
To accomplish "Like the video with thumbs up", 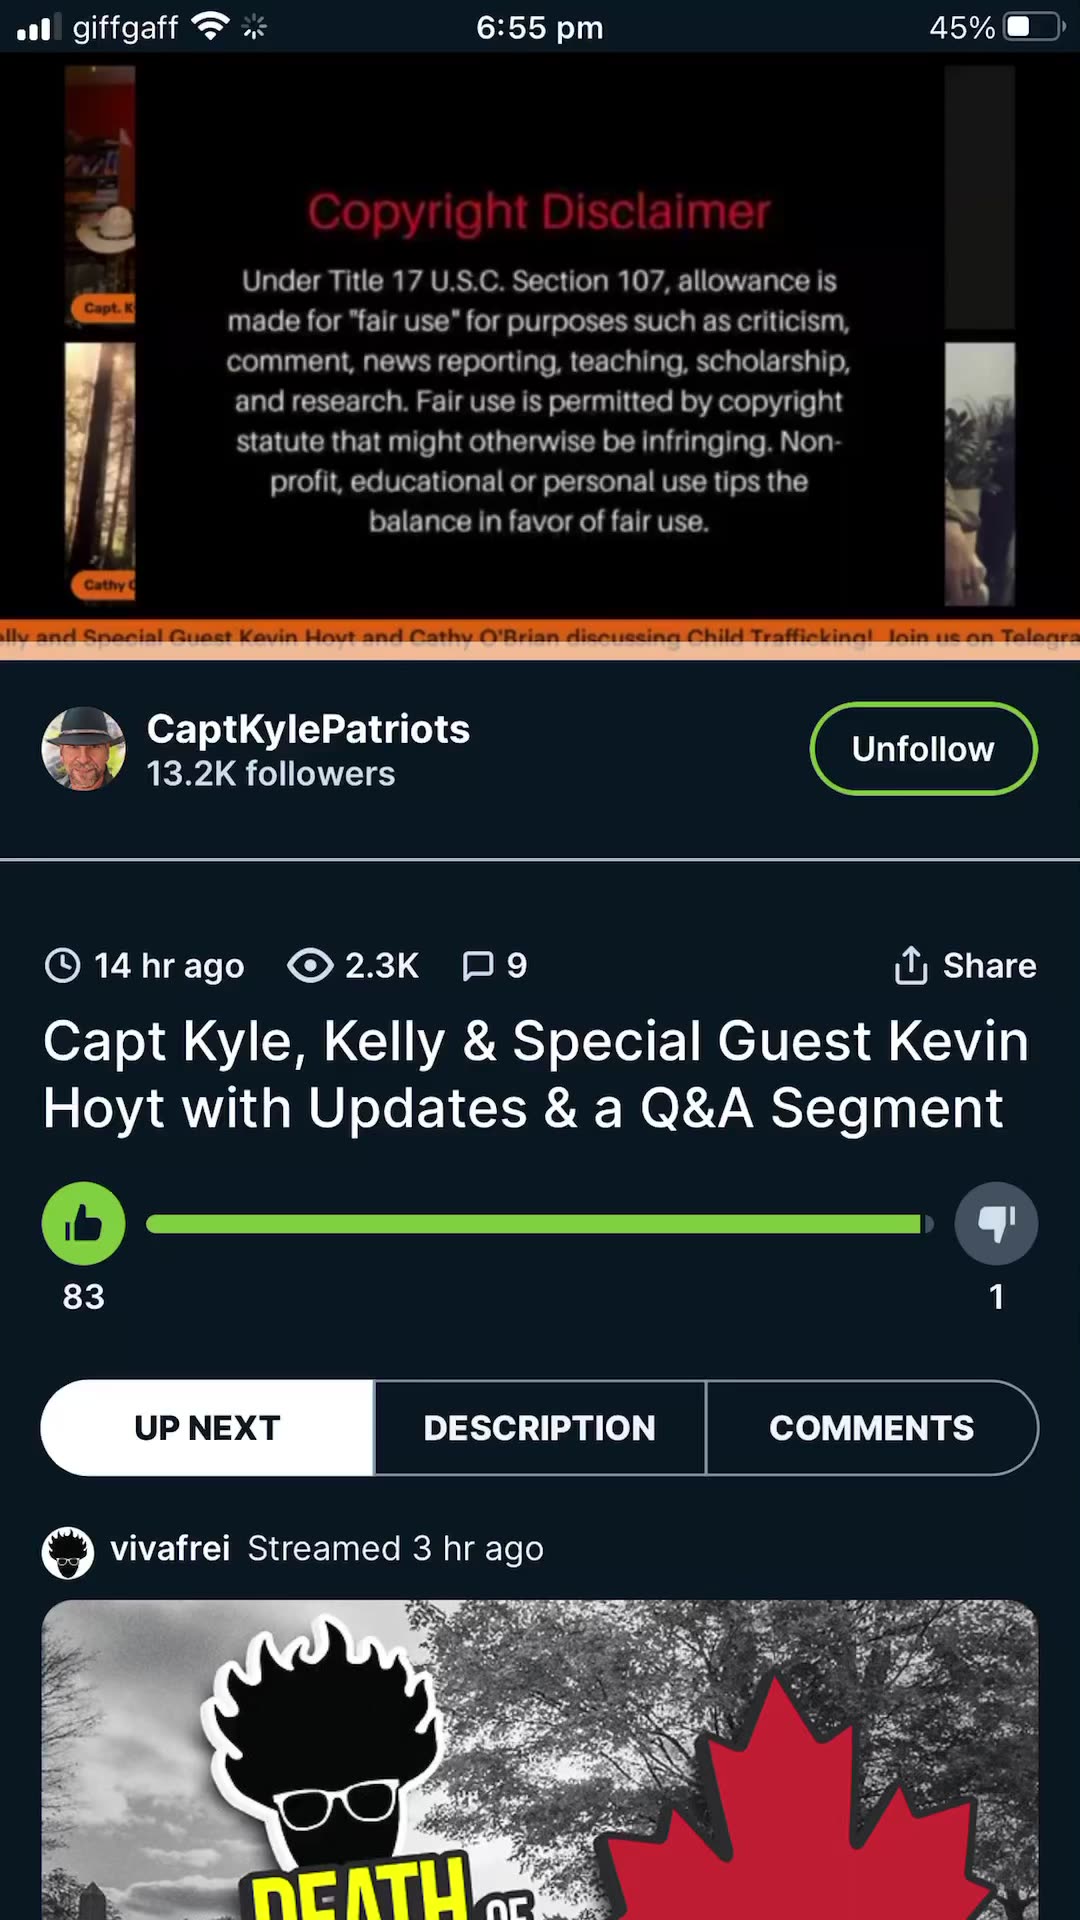I will (84, 1223).
